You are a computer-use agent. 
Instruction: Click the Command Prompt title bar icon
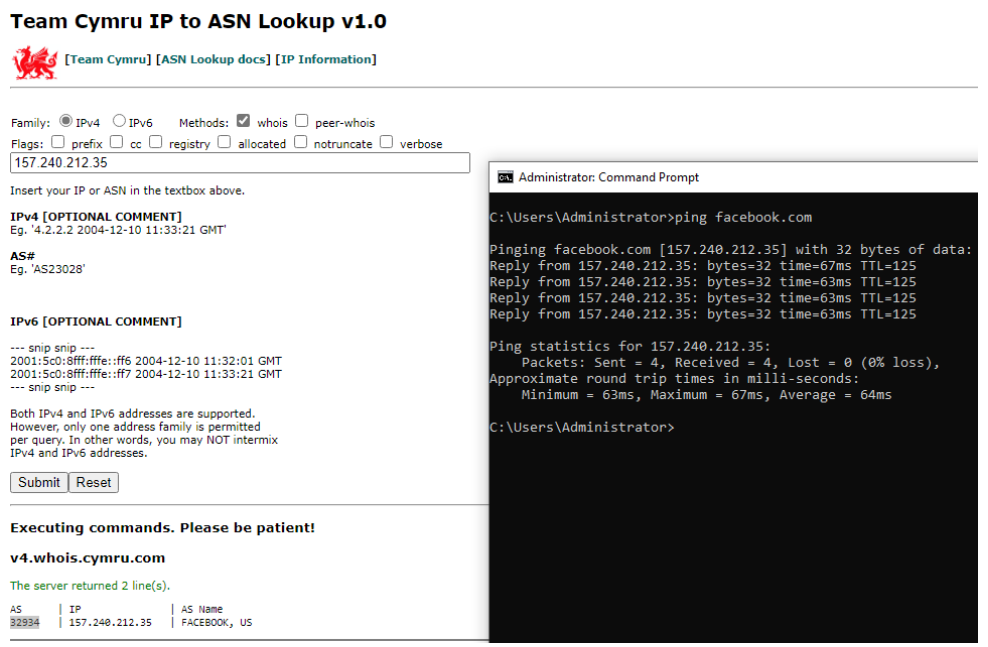[506, 177]
